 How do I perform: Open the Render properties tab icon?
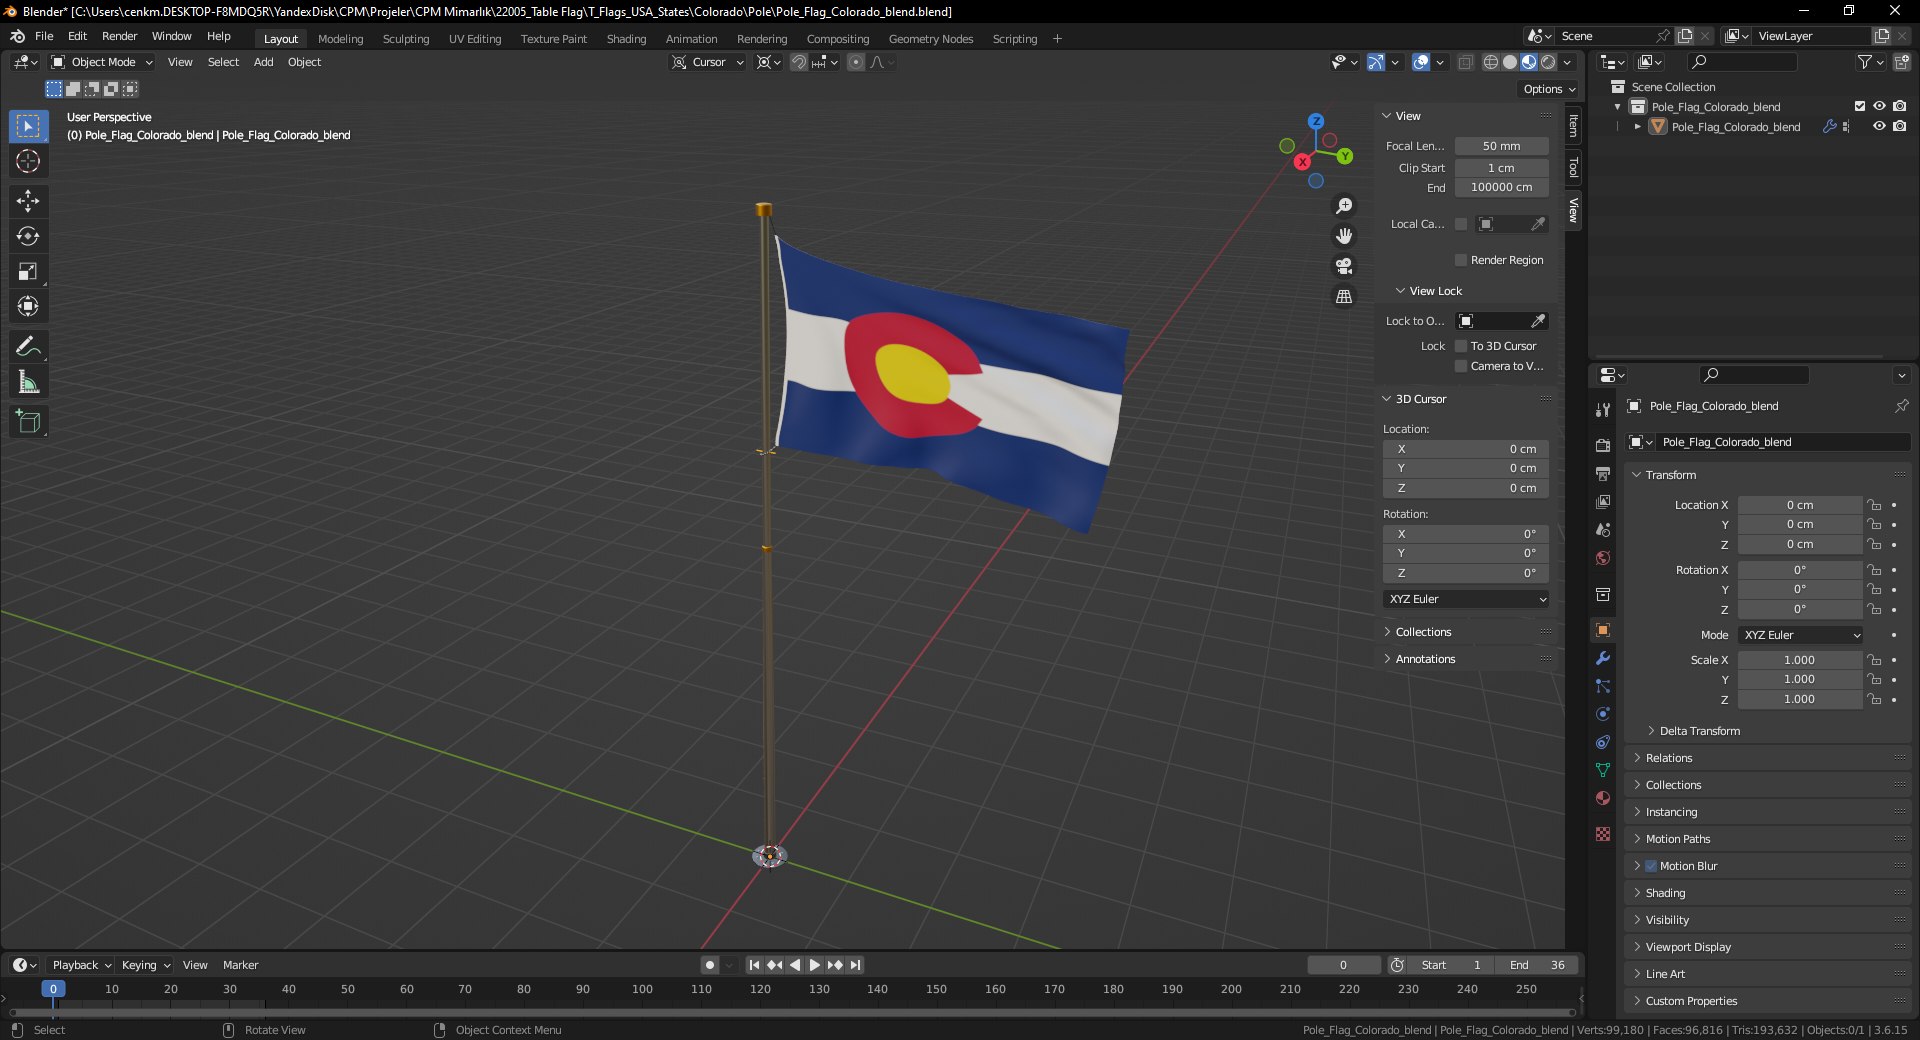coord(1603,445)
